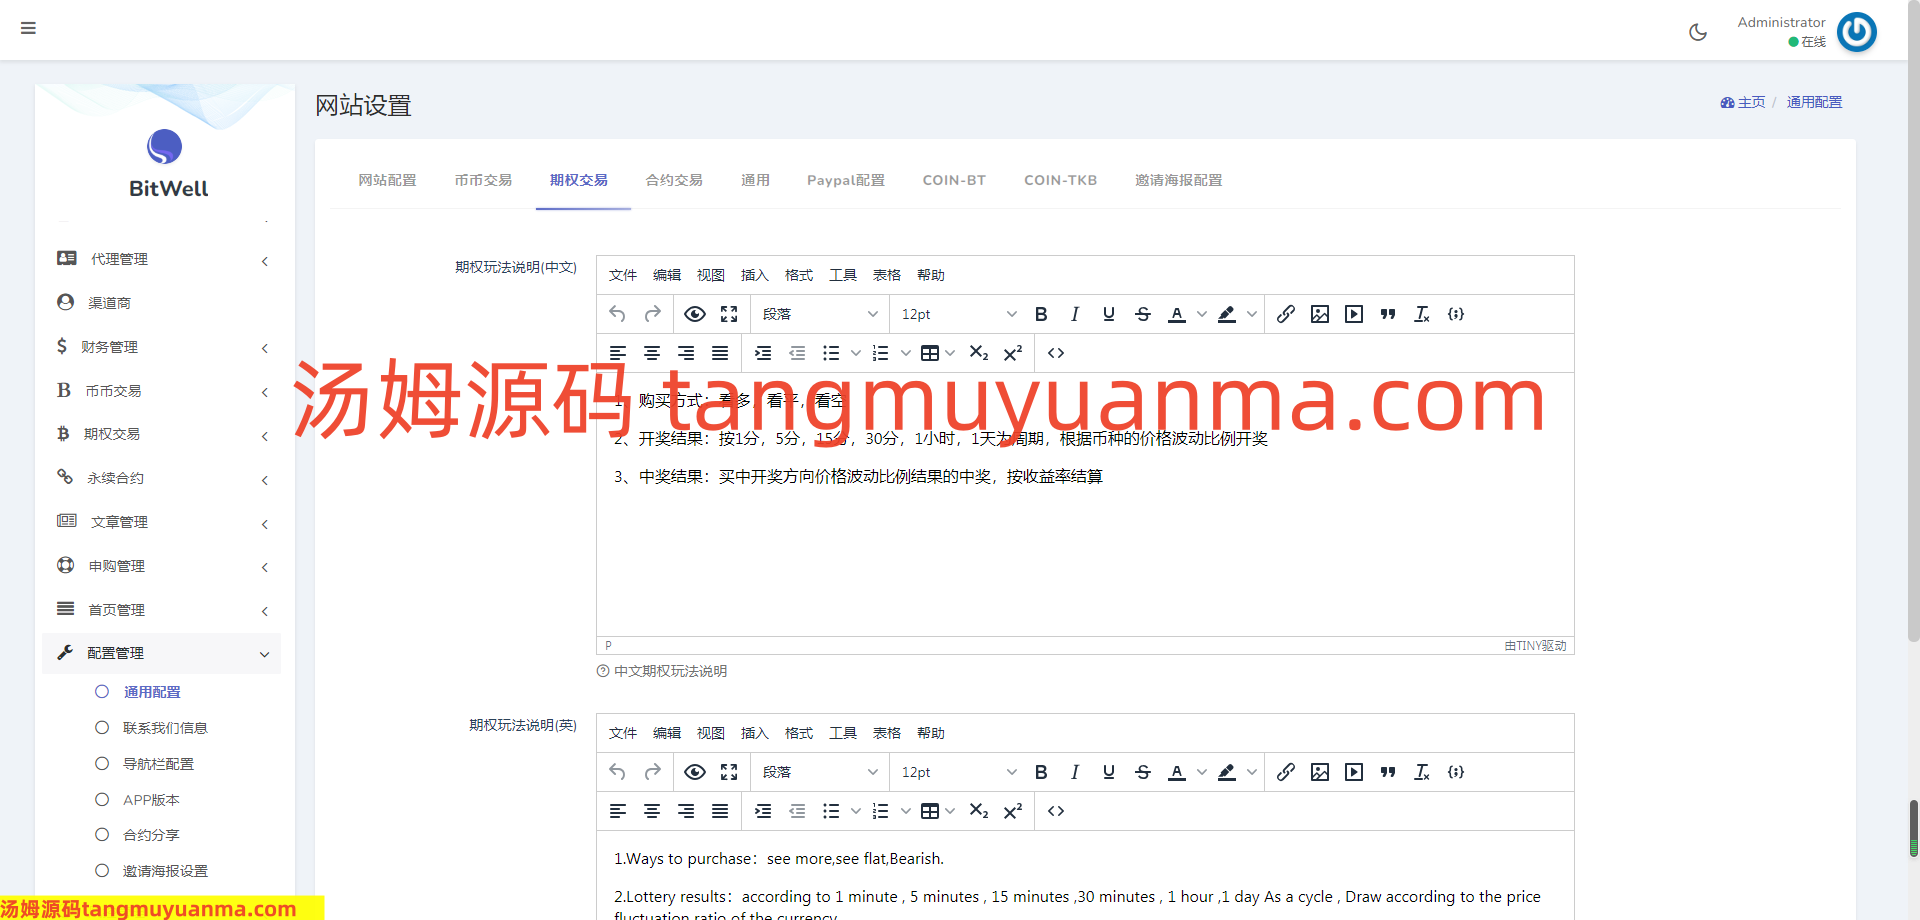Click Insert link icon in Chinese editor
1920x920 pixels.
(x=1286, y=314)
